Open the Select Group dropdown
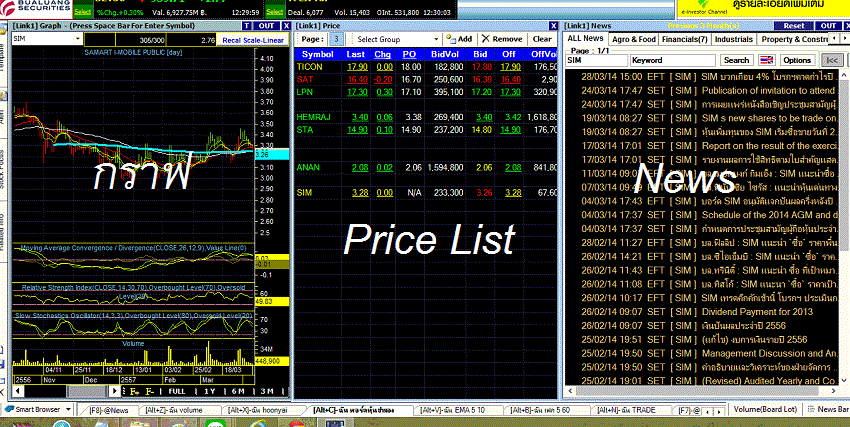Viewport: 850px width, 427px height. tap(436, 40)
